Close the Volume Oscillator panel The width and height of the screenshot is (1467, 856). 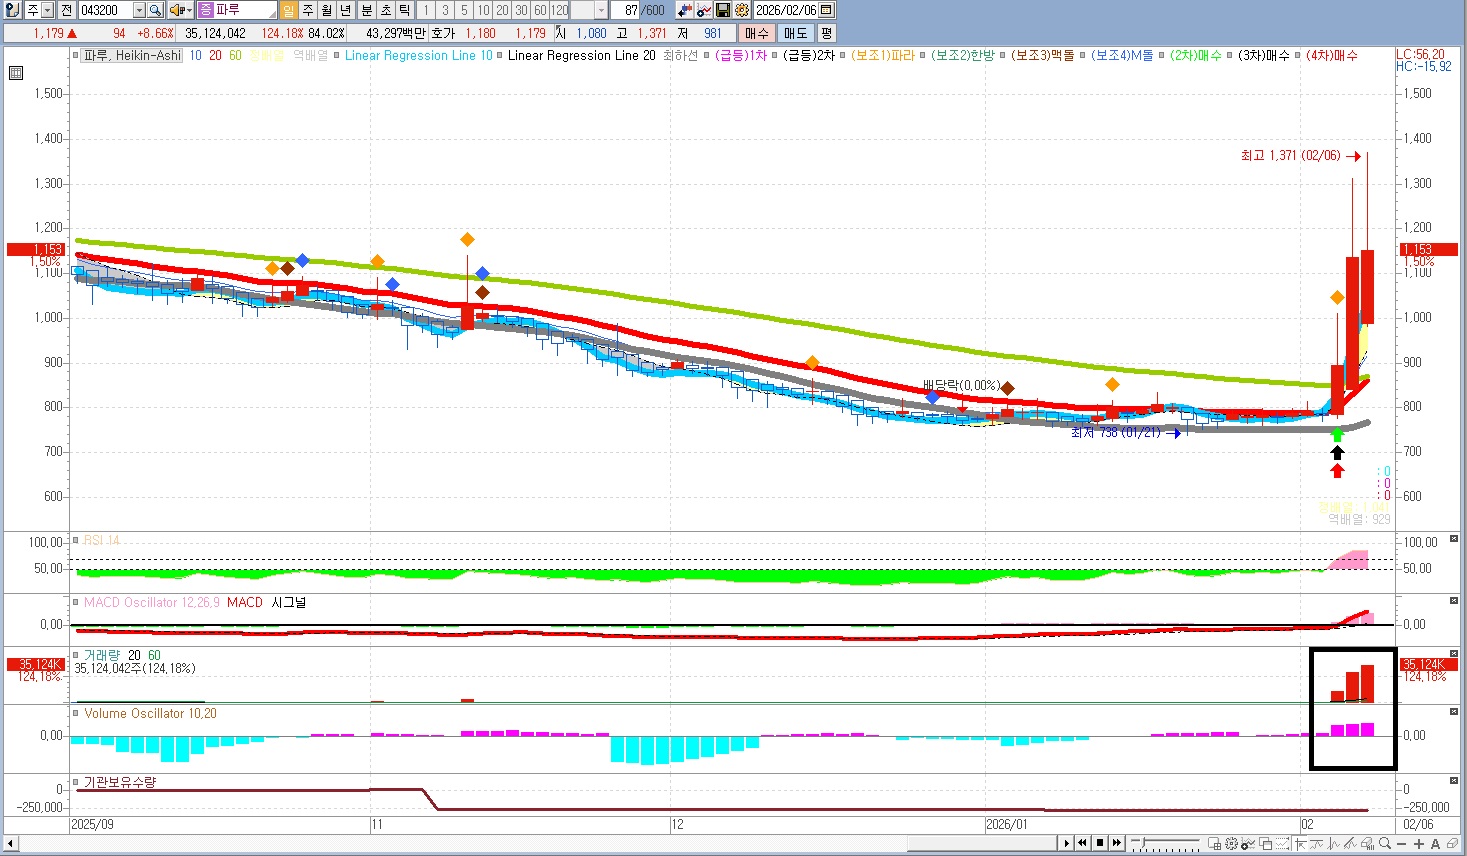pyautogui.click(x=1454, y=711)
